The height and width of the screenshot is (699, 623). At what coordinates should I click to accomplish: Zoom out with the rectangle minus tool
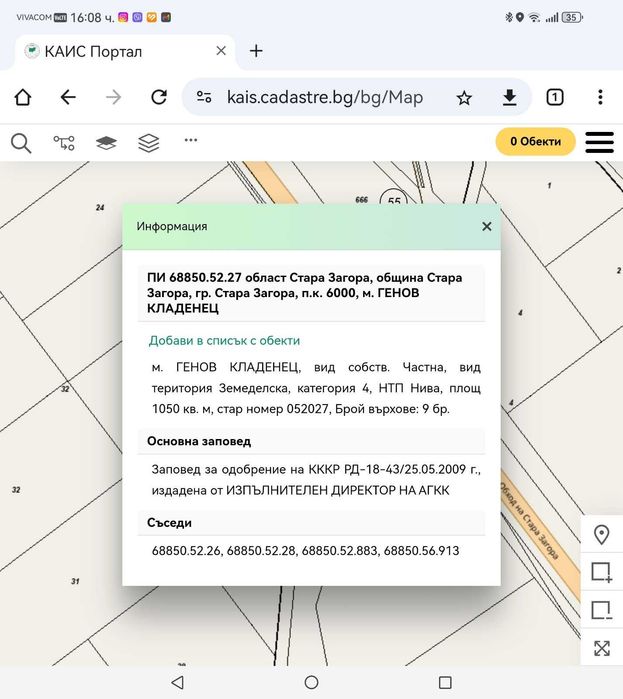click(602, 610)
